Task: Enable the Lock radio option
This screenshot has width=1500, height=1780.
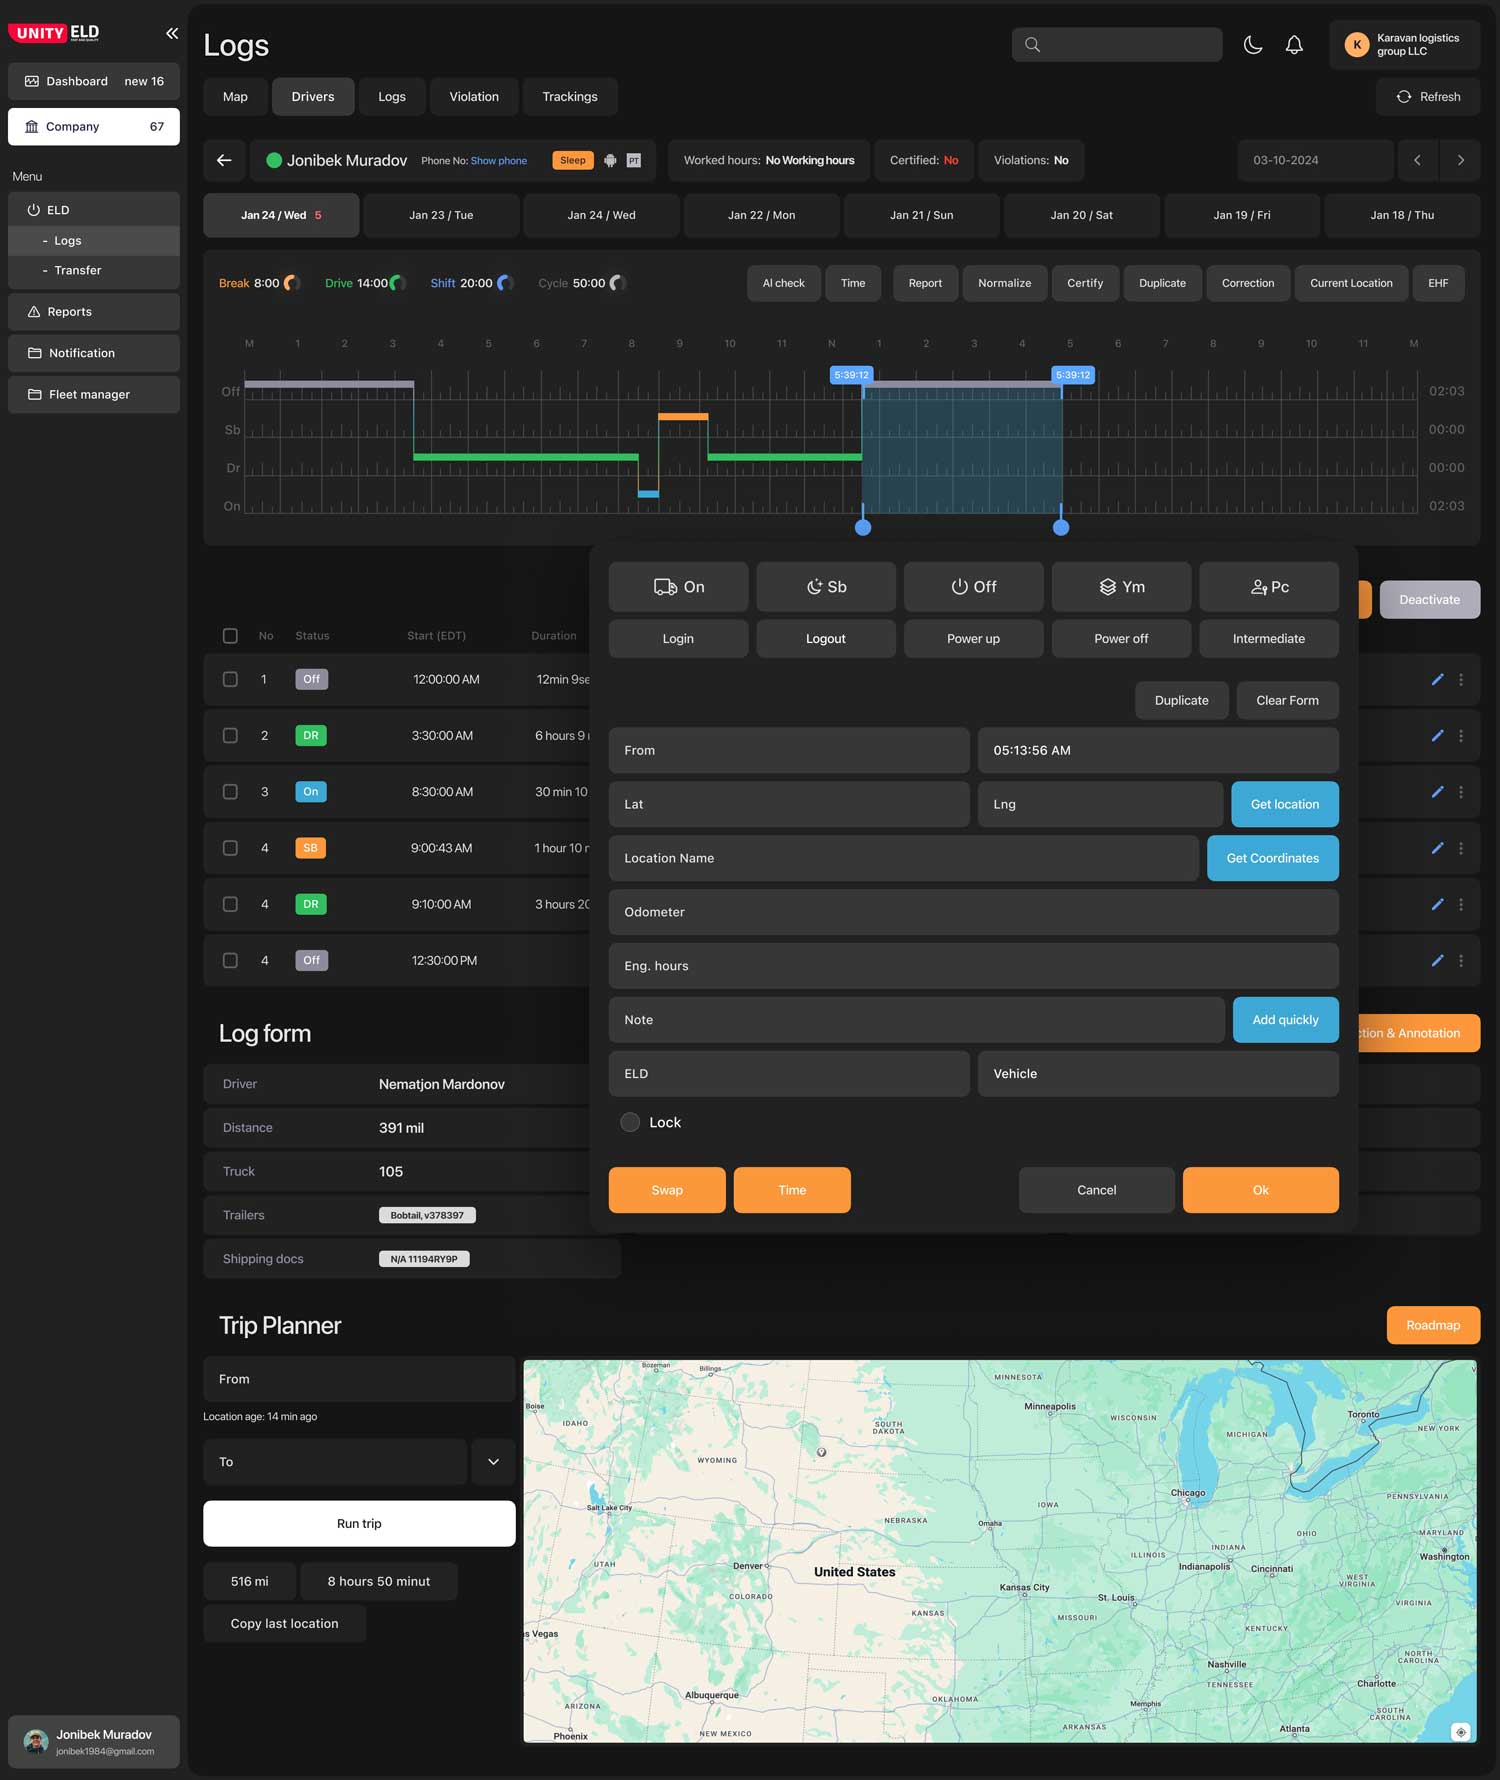Action: [630, 1122]
